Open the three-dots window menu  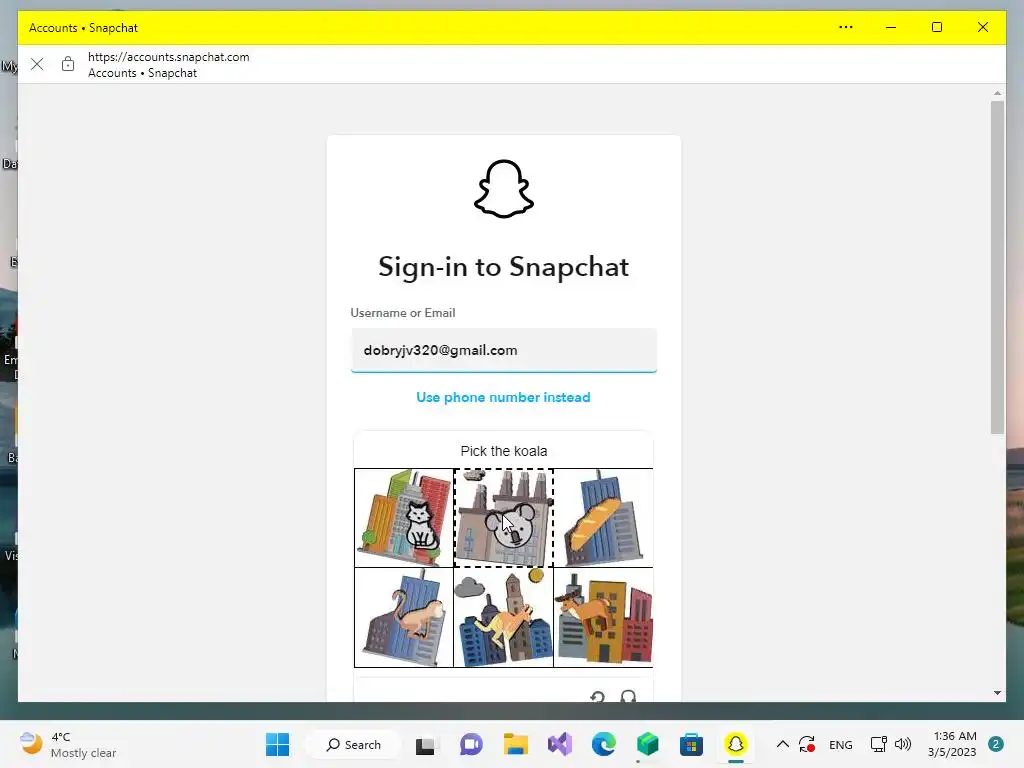coord(846,27)
